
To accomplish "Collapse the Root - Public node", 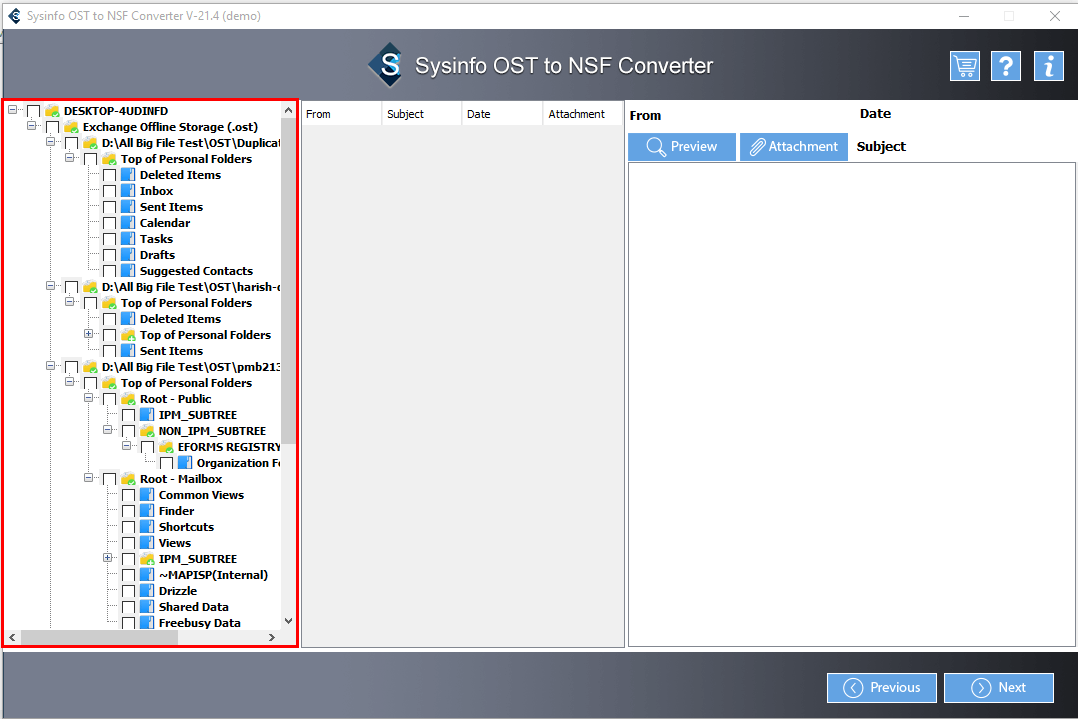I will (x=88, y=397).
